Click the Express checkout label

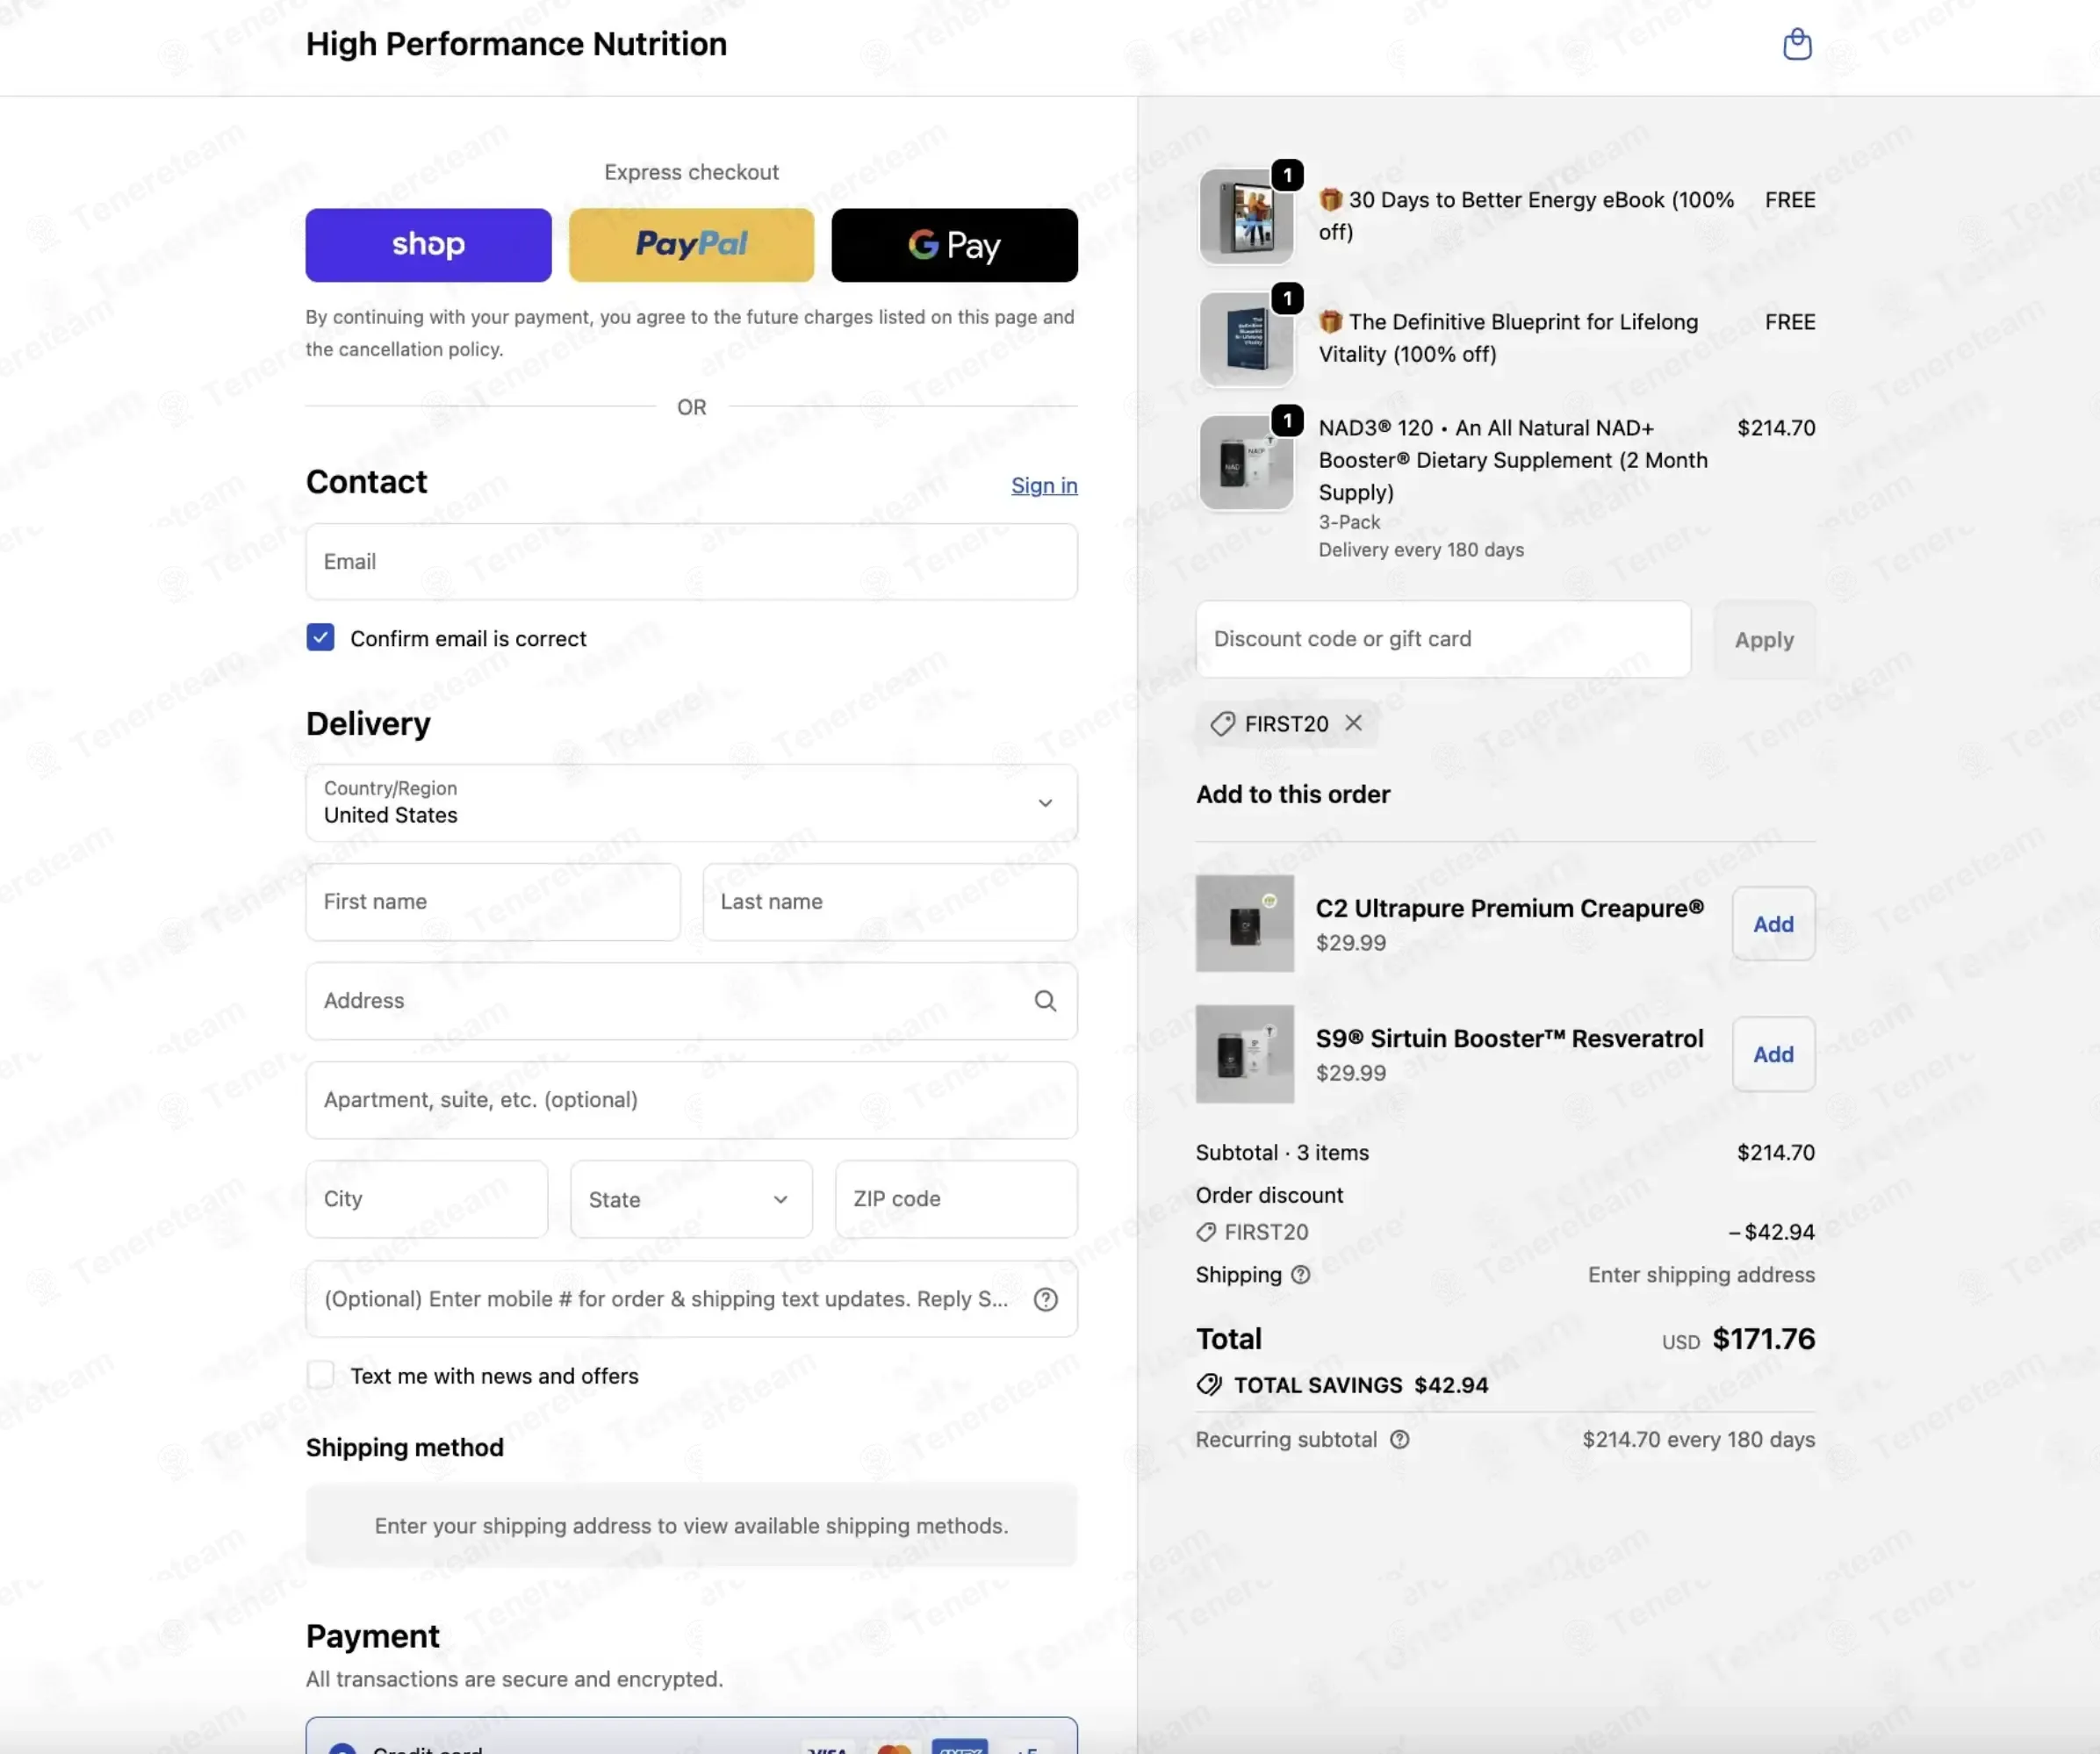point(691,172)
